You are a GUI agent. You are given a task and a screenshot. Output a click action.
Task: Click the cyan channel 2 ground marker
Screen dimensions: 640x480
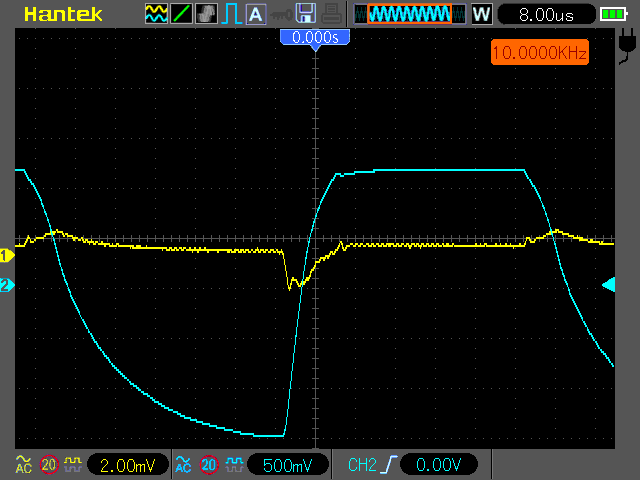coord(7,284)
